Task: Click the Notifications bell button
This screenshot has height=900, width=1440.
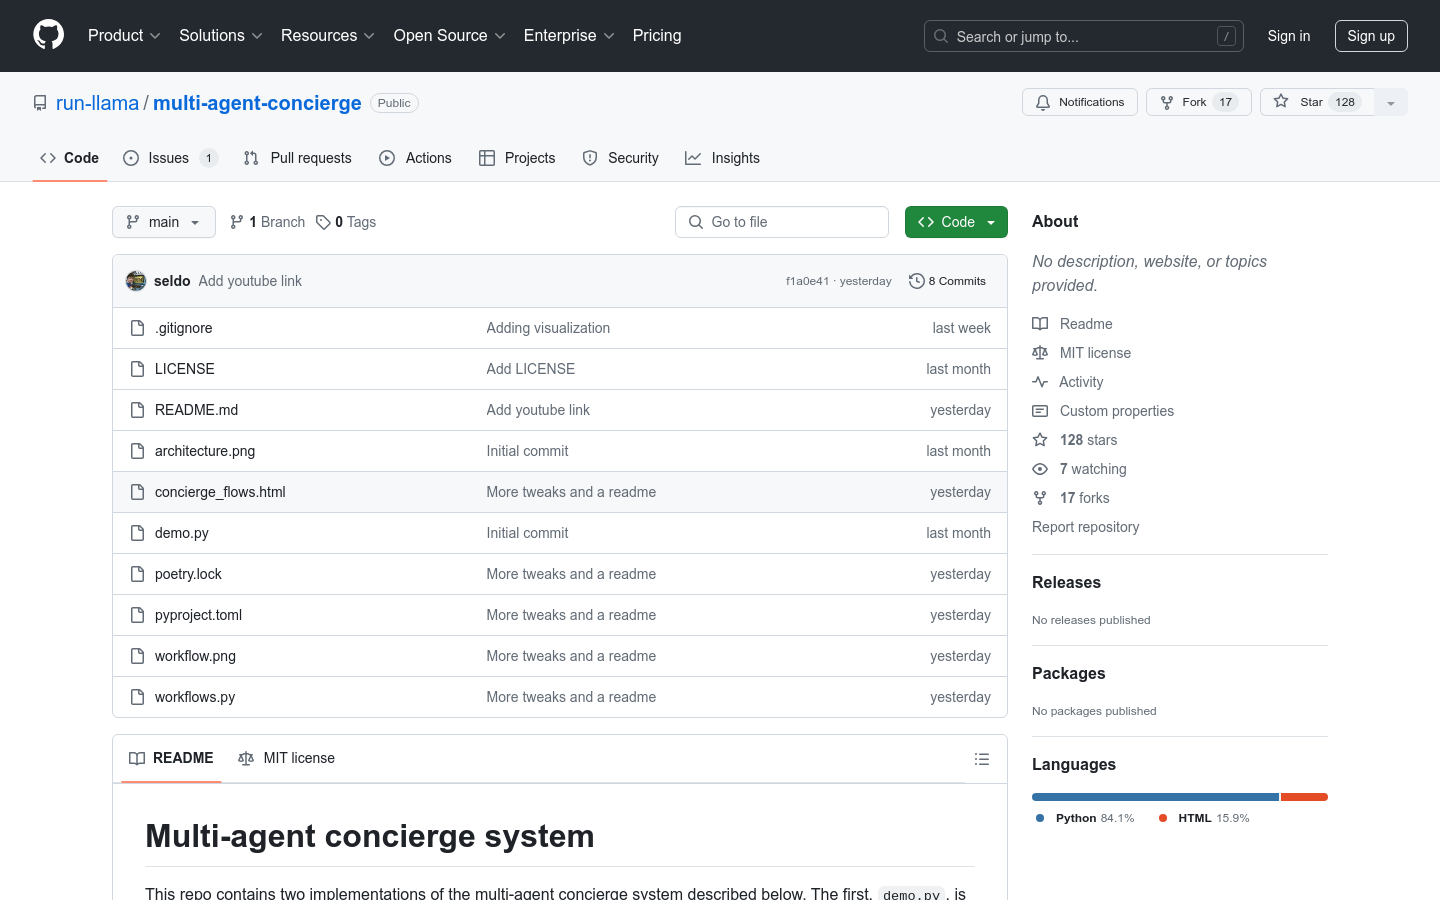Action: coord(1080,102)
